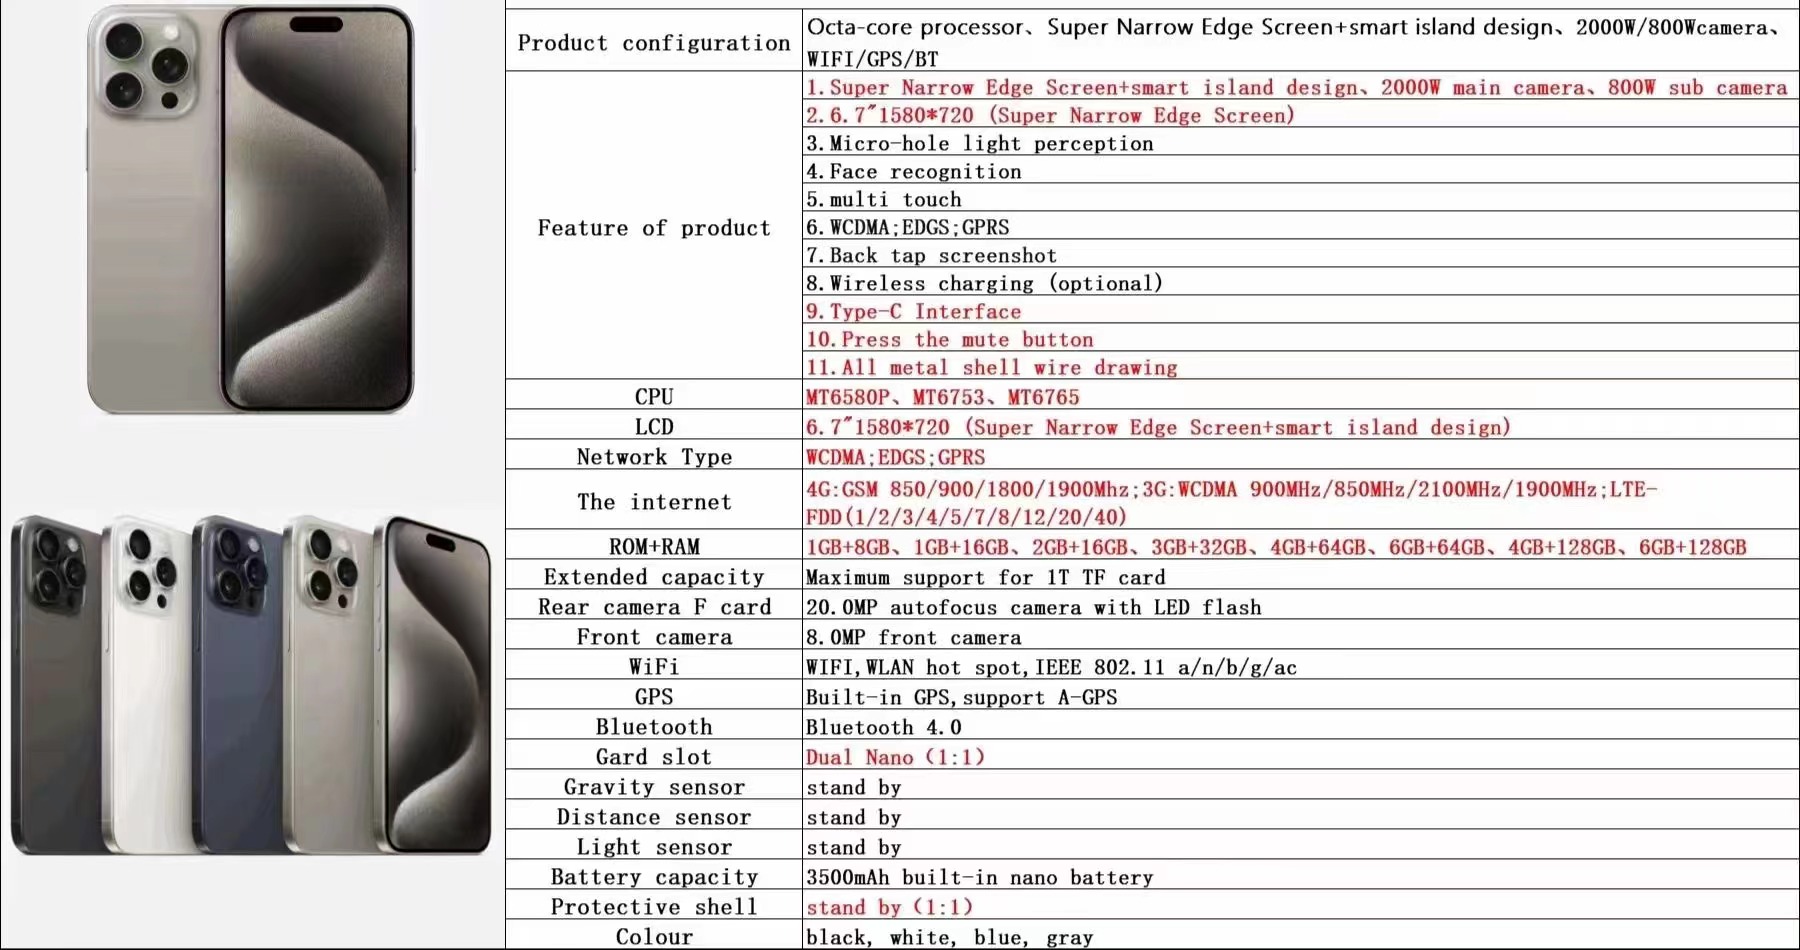Viewport: 1800px width, 950px height.
Task: Click the black phone in the color lineup
Action: point(55,690)
